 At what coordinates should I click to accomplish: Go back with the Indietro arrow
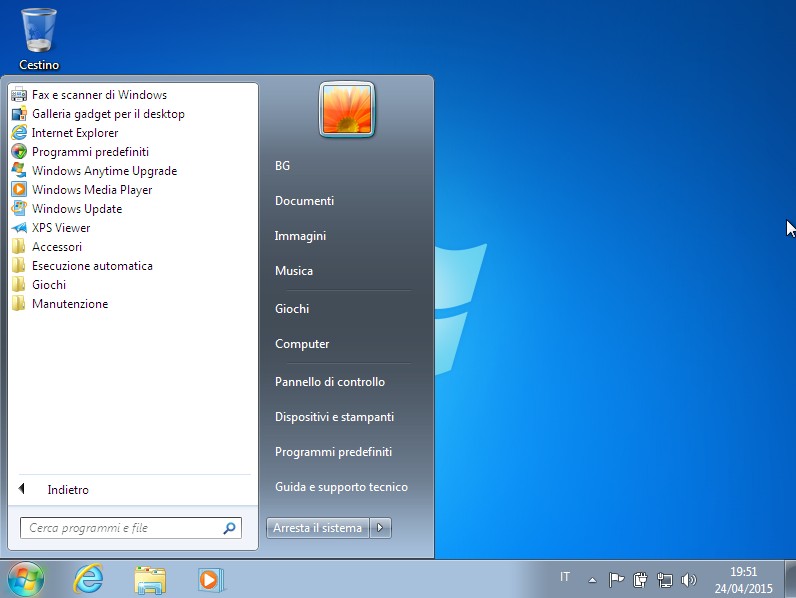(21, 489)
